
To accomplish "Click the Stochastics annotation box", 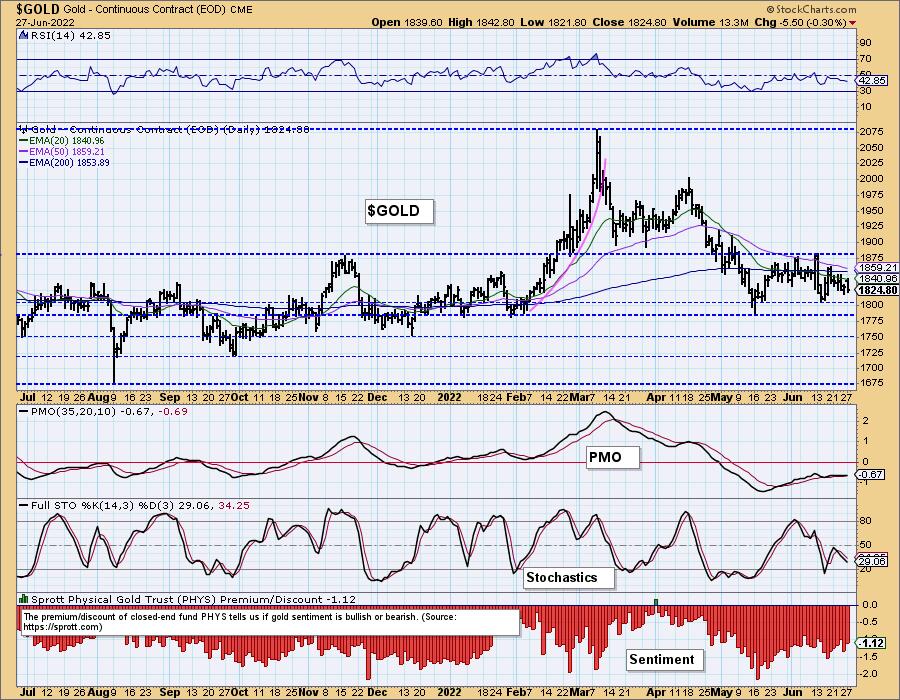I will pyautogui.click(x=568, y=577).
